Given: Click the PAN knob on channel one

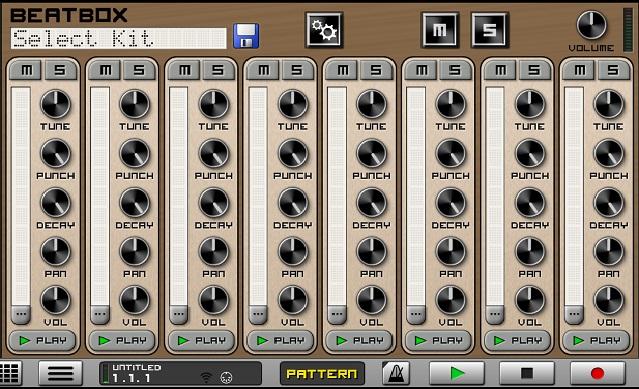Looking at the screenshot, I should 55,252.
